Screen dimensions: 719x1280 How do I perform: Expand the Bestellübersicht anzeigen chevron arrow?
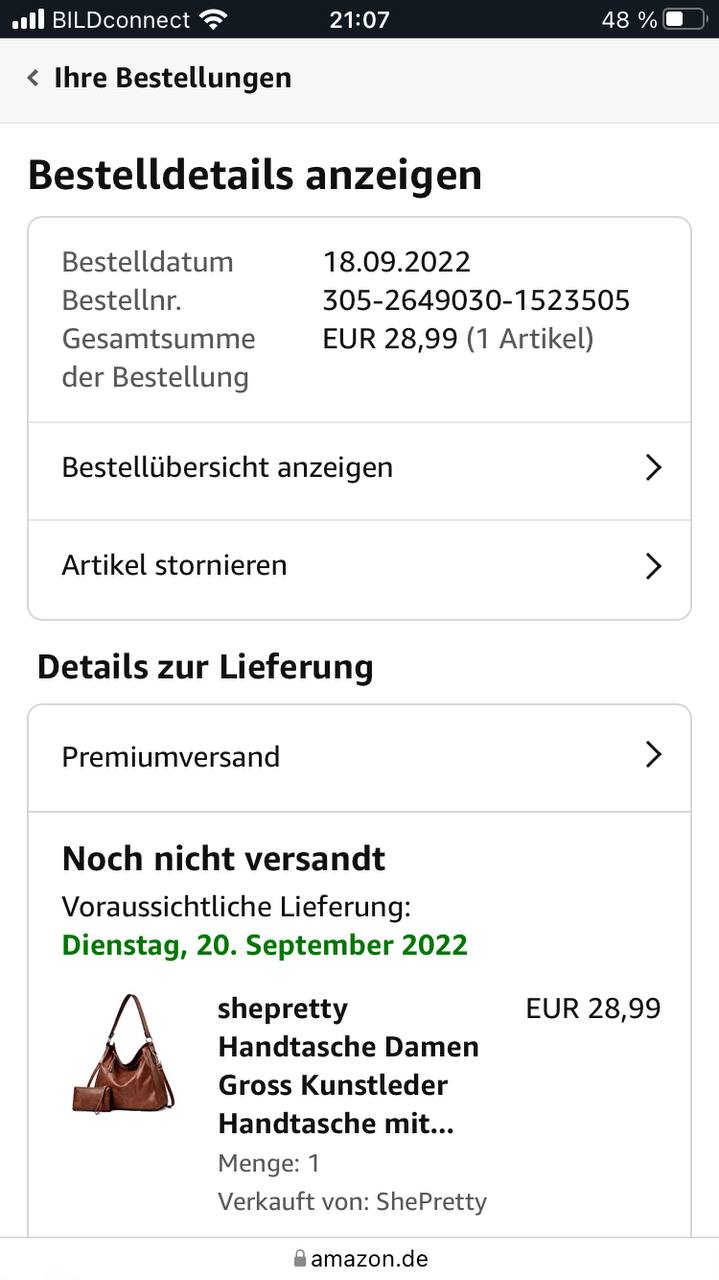(x=653, y=468)
